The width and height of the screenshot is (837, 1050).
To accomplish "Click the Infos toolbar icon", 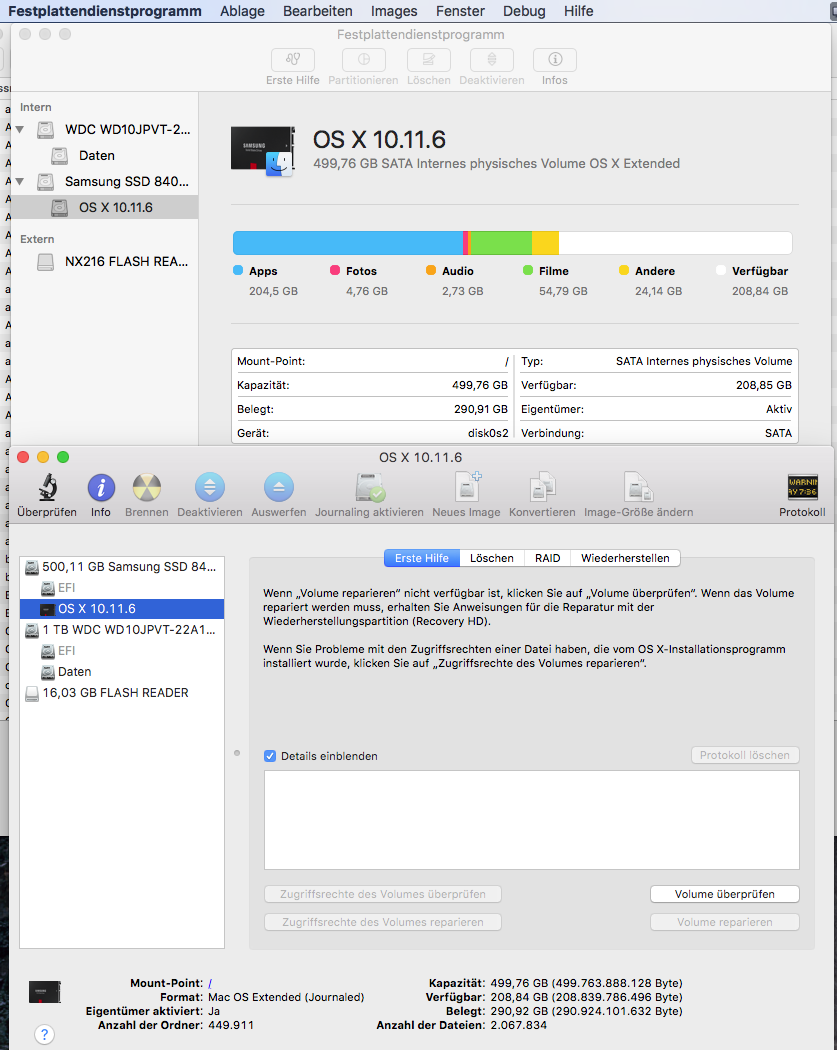I will pyautogui.click(x=554, y=60).
